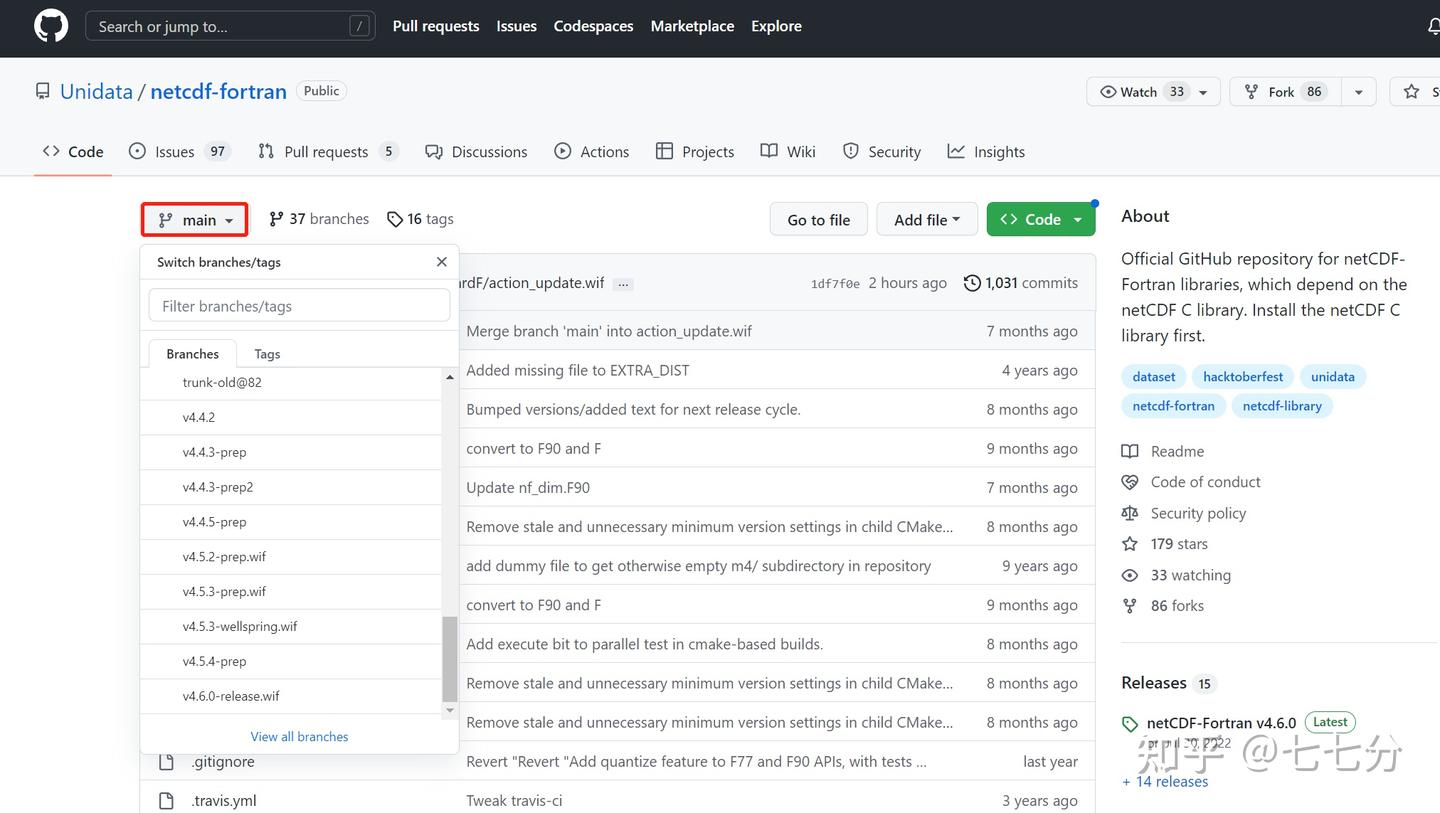Open Codespaces in top navigation

[594, 27]
